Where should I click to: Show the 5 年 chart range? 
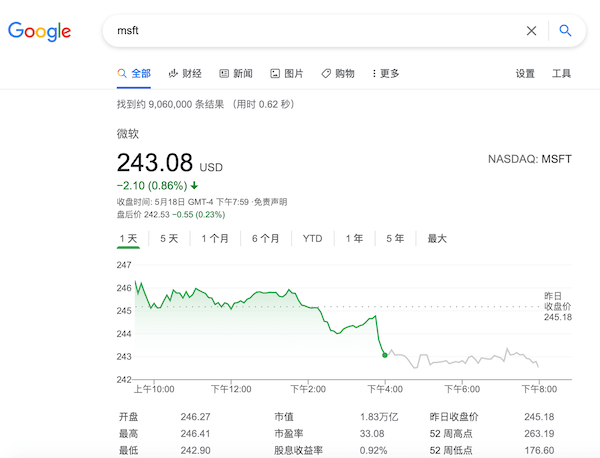point(395,238)
